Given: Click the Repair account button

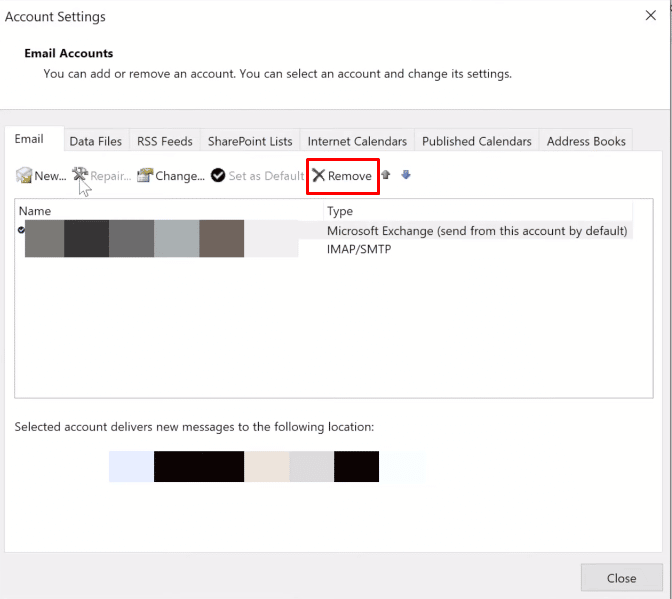Looking at the screenshot, I should 102,176.
